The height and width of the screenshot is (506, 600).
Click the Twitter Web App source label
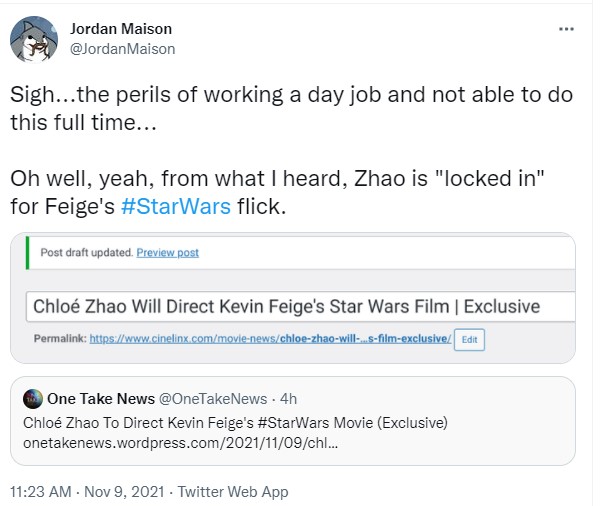coord(233,492)
